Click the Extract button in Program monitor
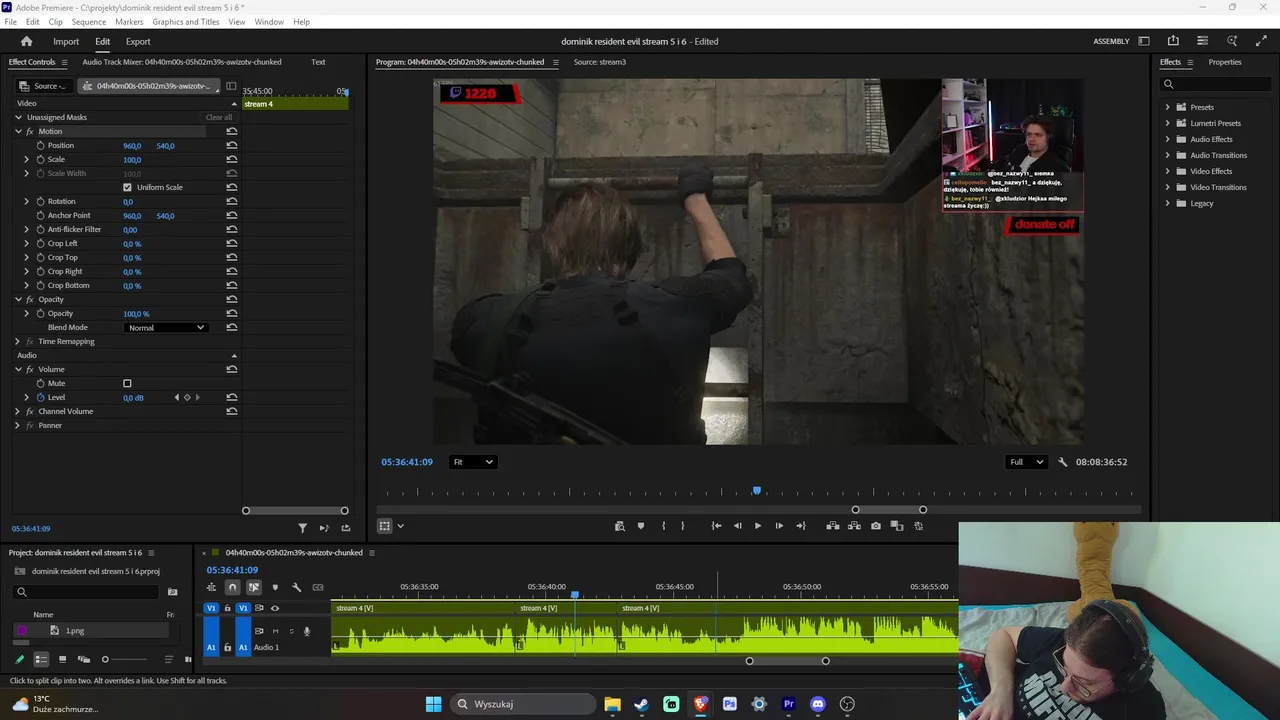This screenshot has height=720, width=1280. [855, 526]
